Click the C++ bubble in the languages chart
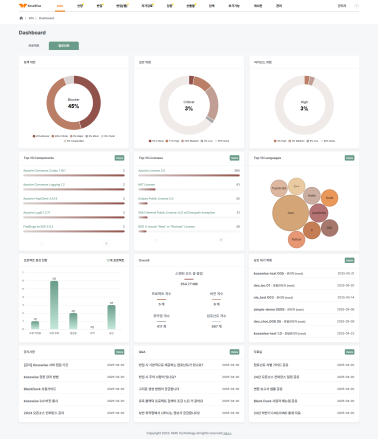The height and width of the screenshot is (439, 378). point(296,186)
